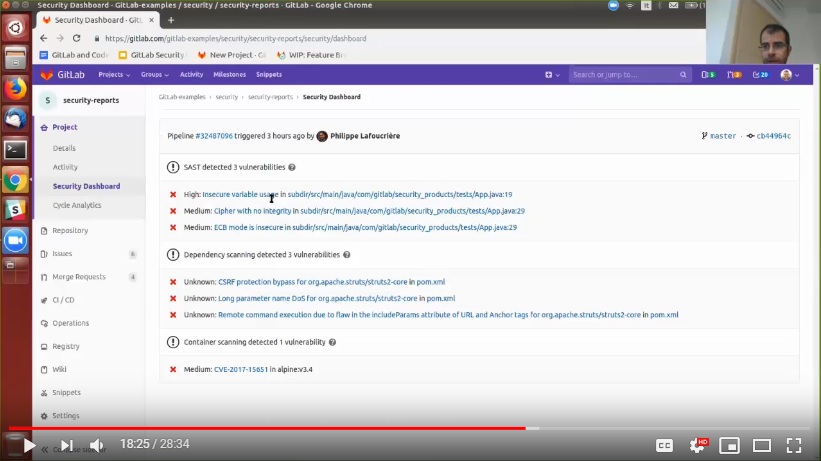Click the Issues sidebar icon
The width and height of the screenshot is (821, 461).
click(x=44, y=254)
